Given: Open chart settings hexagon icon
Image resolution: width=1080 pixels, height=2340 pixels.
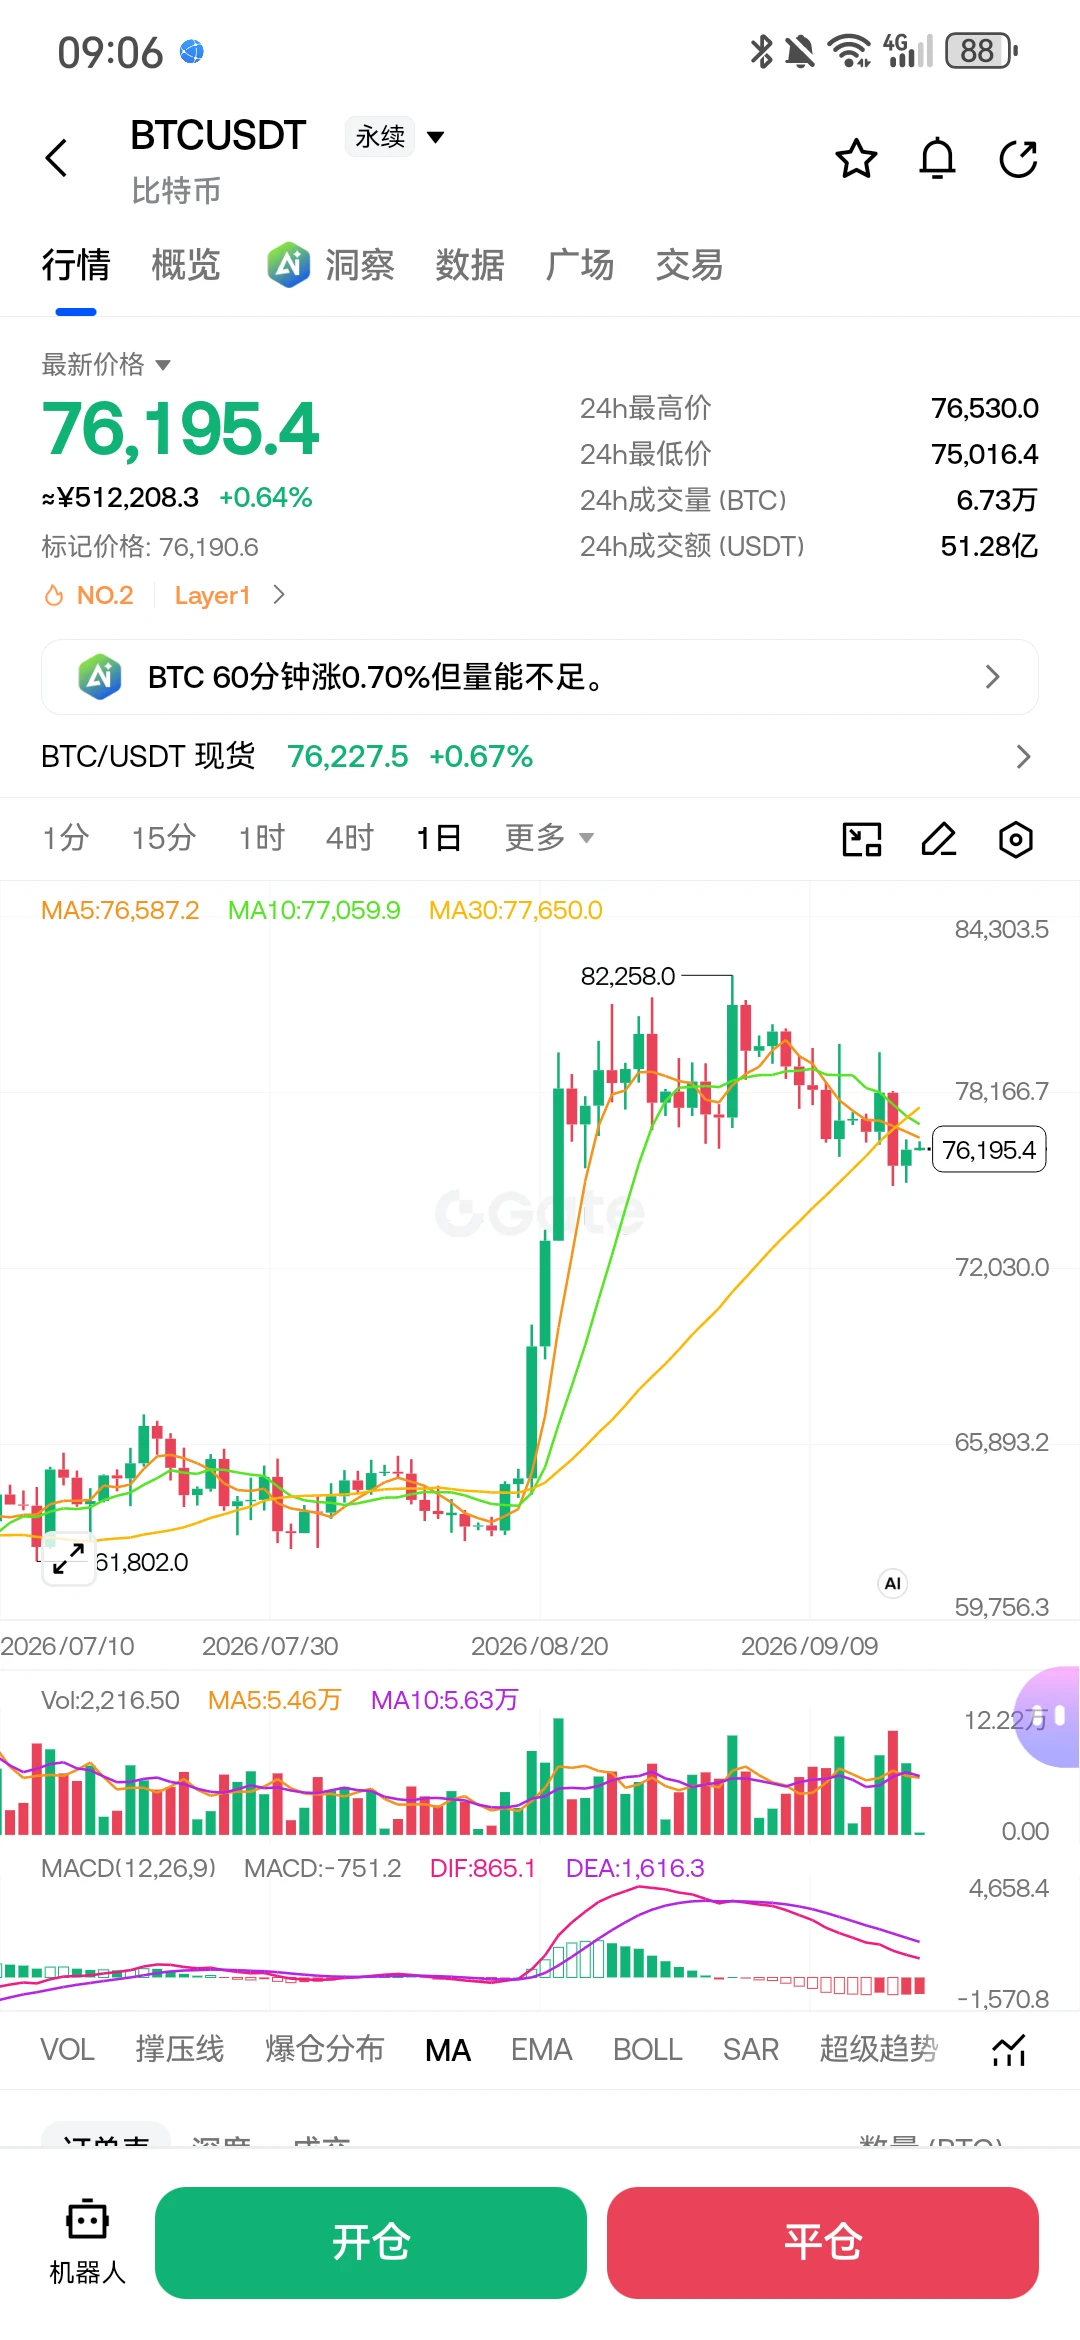Looking at the screenshot, I should click(x=1015, y=839).
